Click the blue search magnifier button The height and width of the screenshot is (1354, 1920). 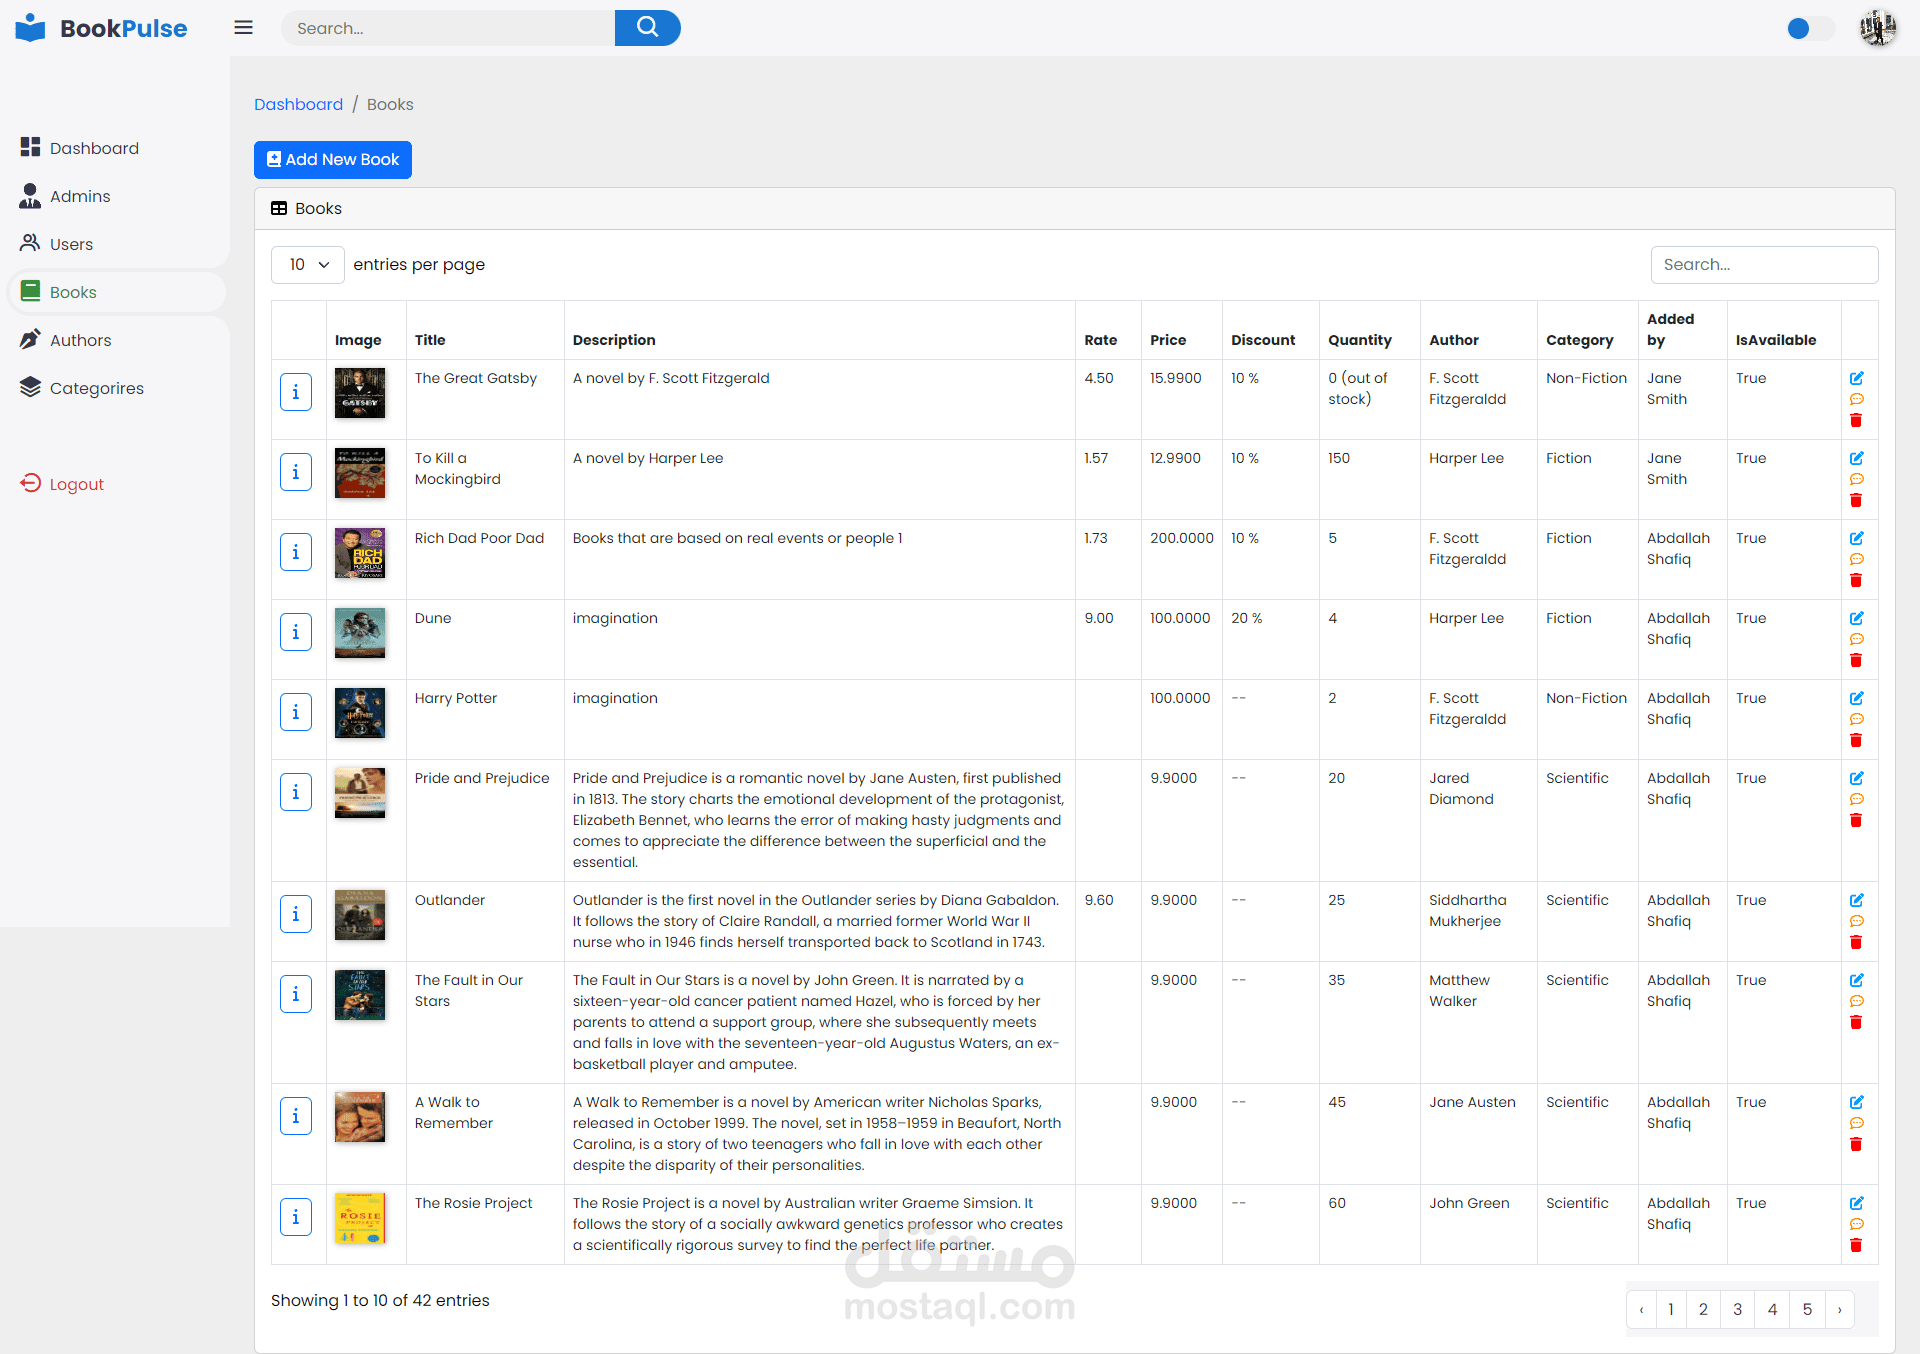(647, 28)
